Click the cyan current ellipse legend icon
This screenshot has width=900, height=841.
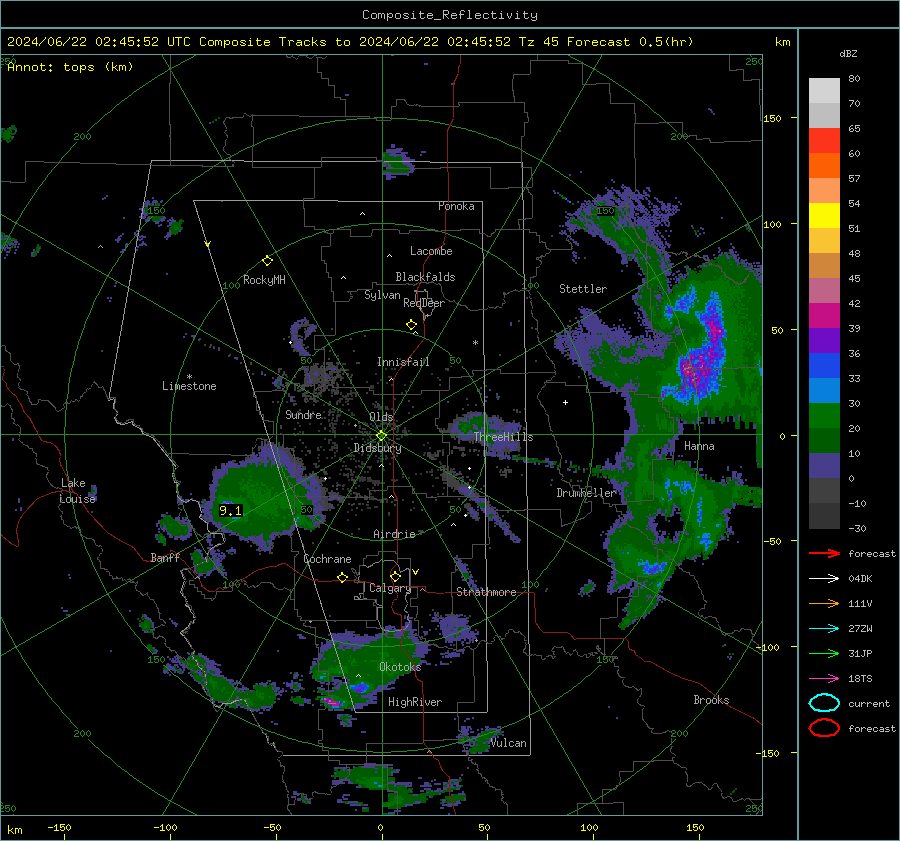click(x=824, y=703)
